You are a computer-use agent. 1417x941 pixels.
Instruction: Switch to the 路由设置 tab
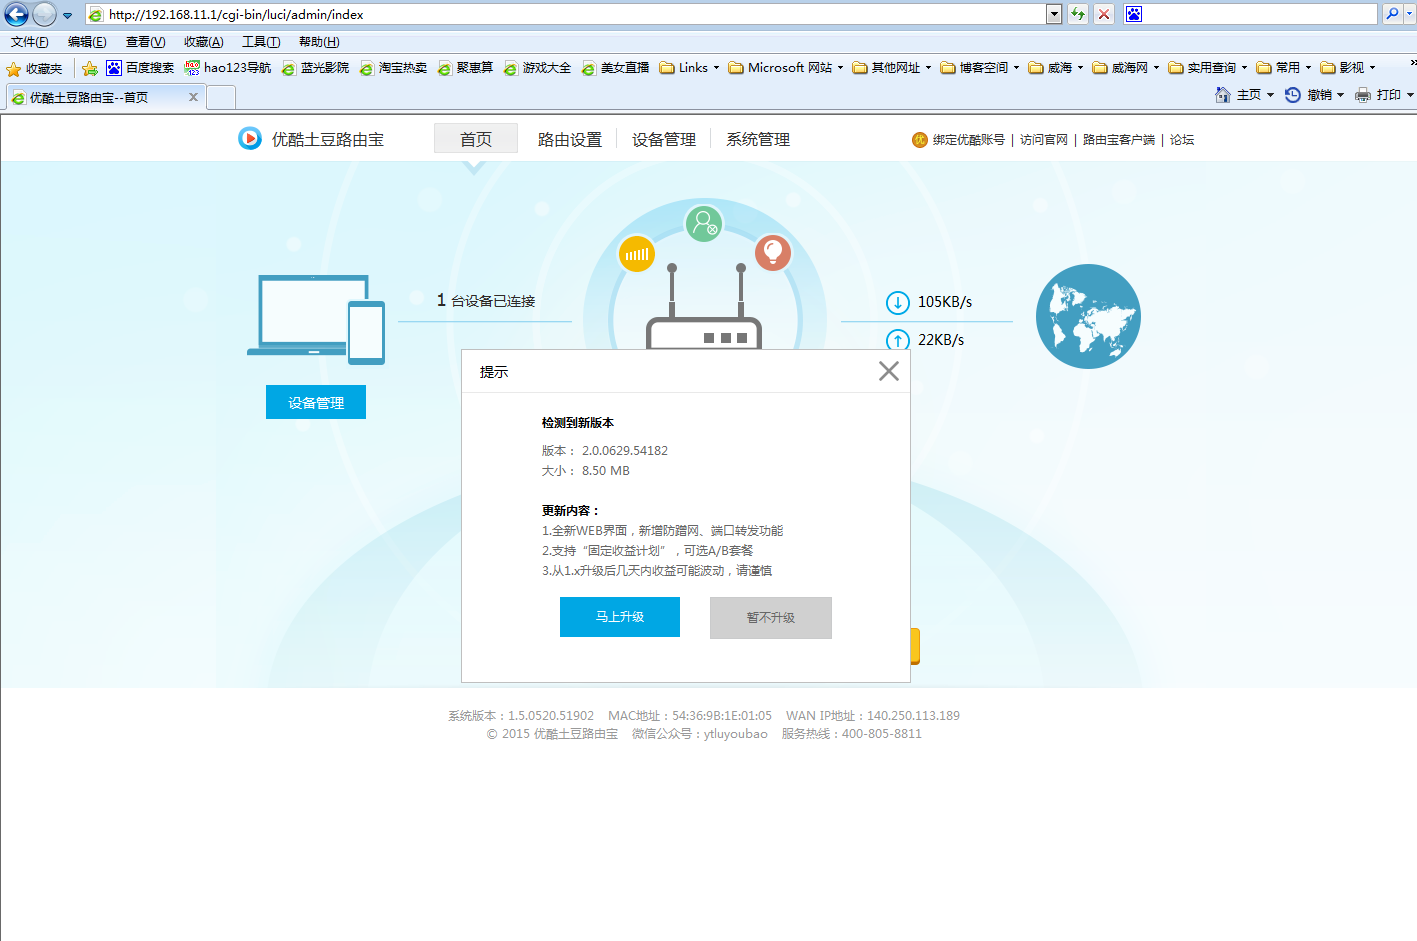[x=570, y=139]
